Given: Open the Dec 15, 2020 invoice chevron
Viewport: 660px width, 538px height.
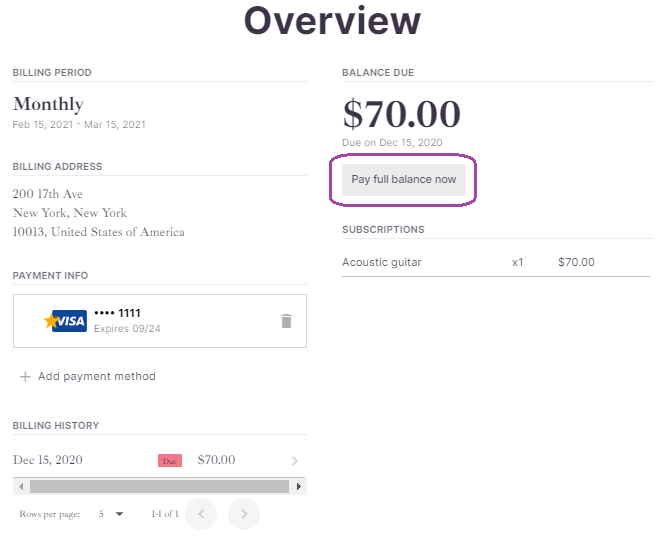Looking at the screenshot, I should (x=295, y=461).
